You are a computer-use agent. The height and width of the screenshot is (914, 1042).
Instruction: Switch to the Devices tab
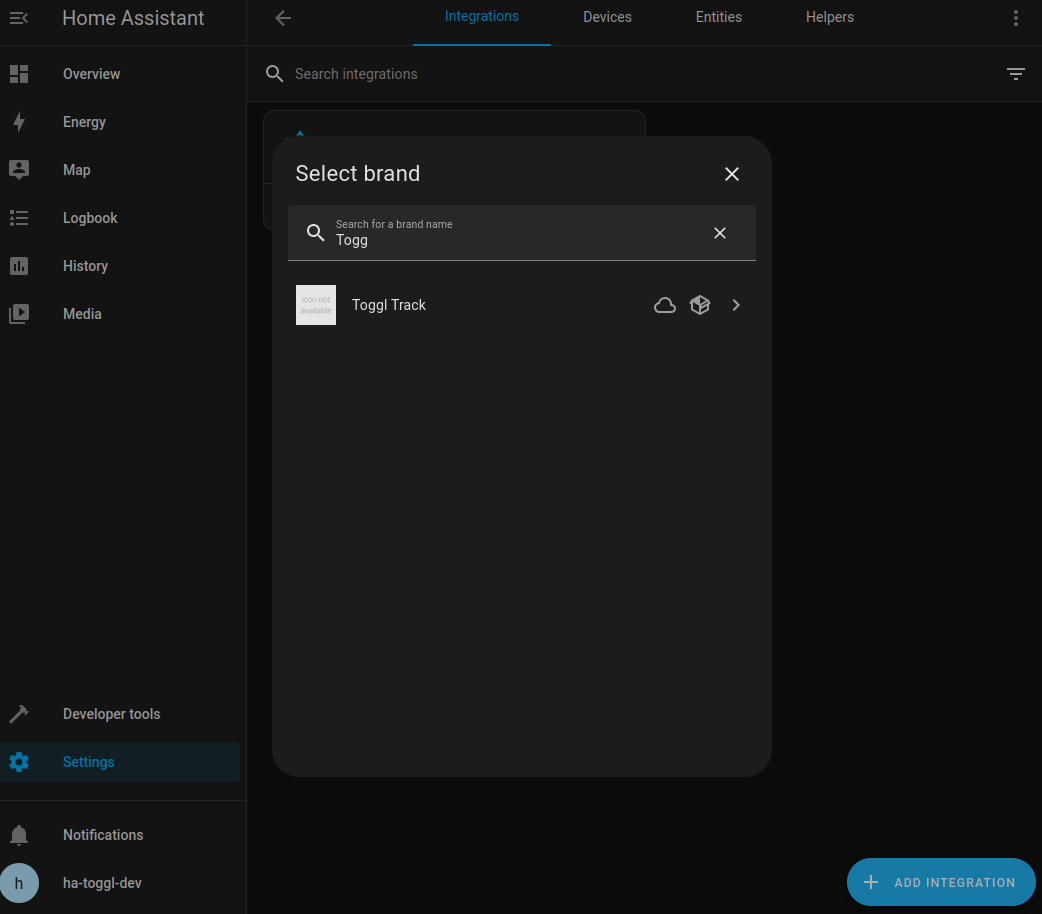pyautogui.click(x=607, y=17)
